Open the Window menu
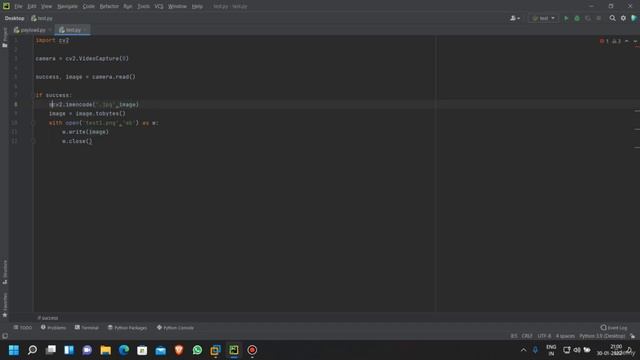 [177, 7]
